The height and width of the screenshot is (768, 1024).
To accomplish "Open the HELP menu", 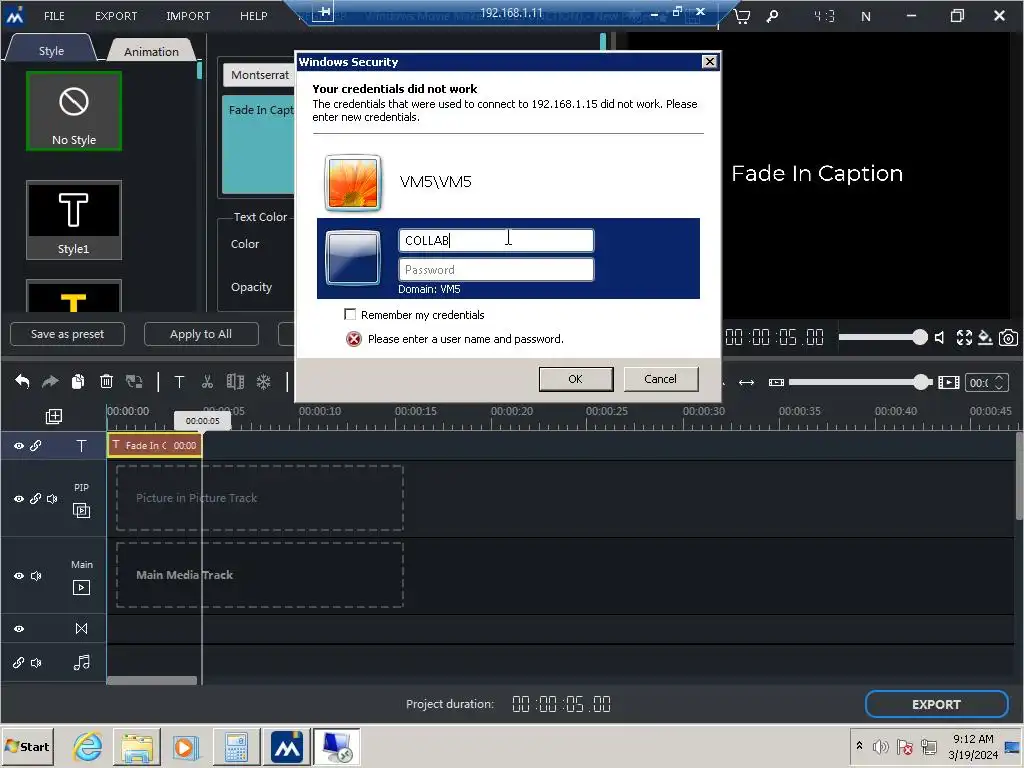I will [253, 16].
